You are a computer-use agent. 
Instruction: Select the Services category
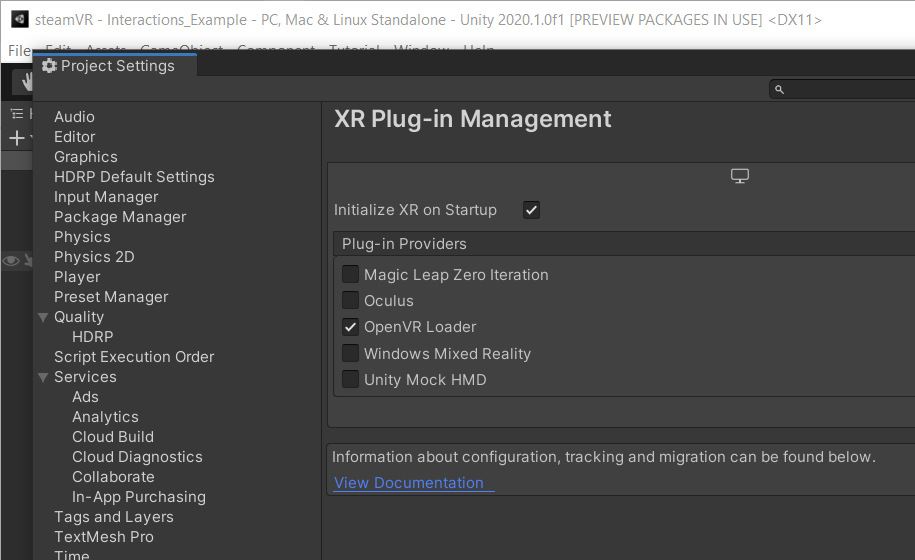85,377
